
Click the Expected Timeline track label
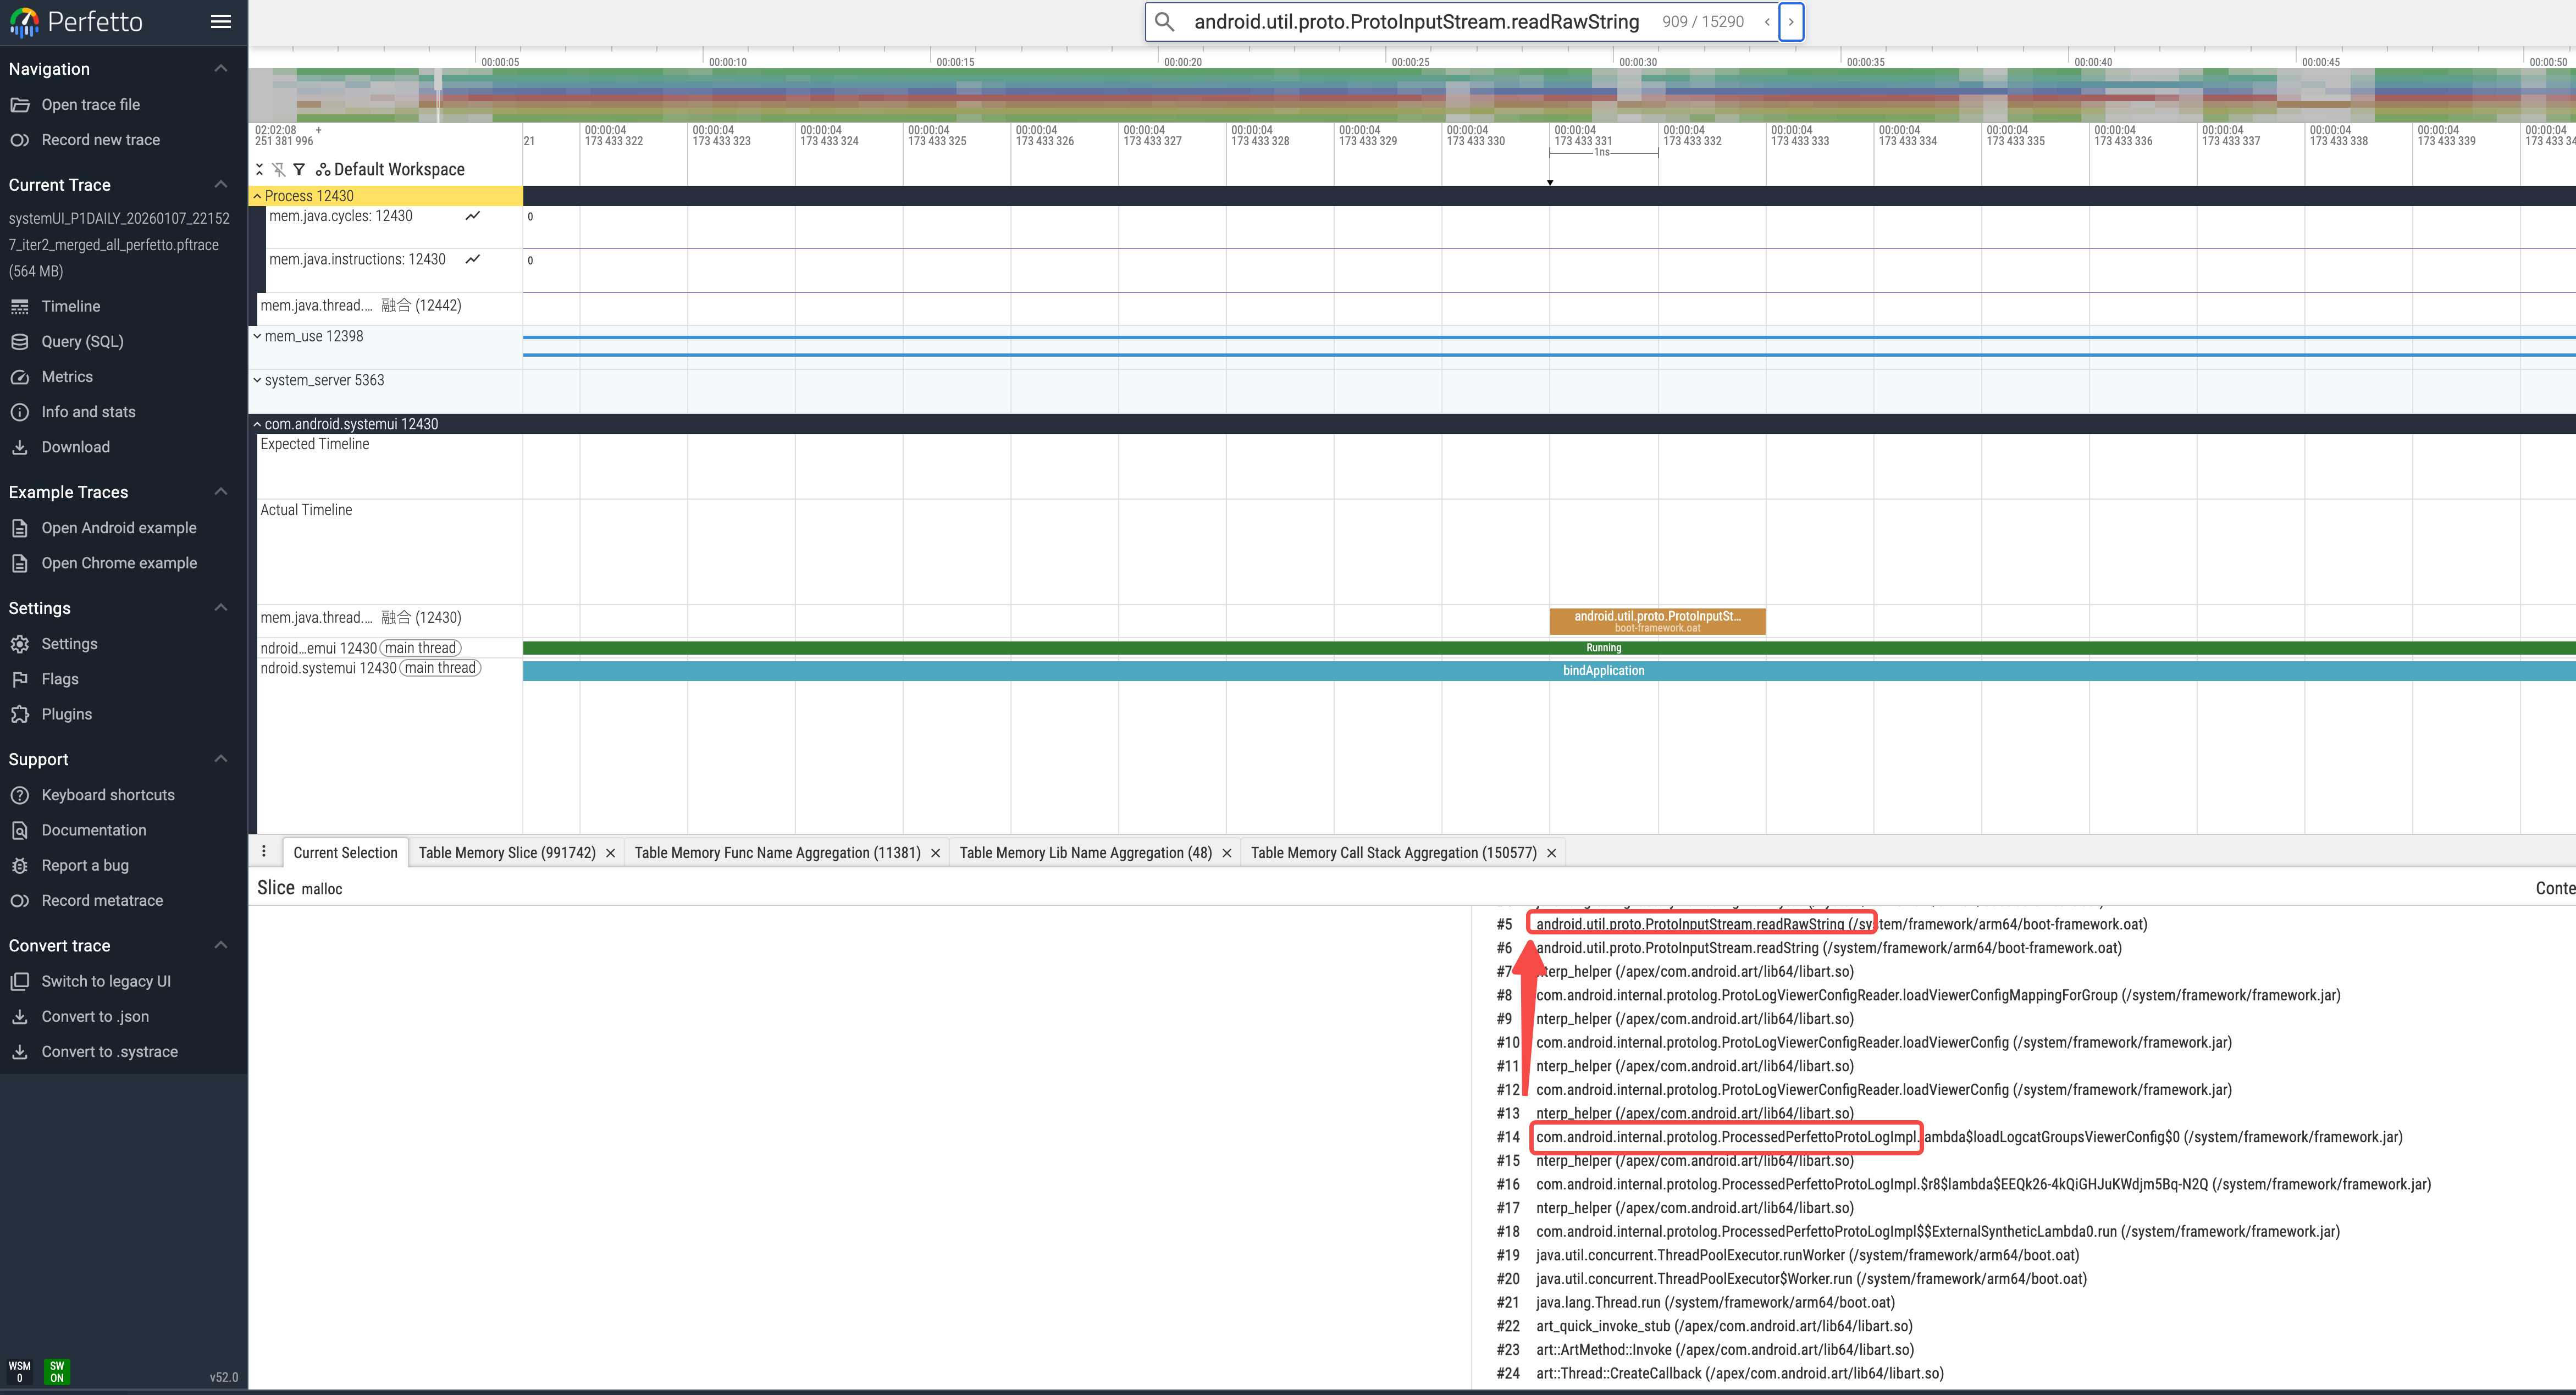click(x=315, y=444)
